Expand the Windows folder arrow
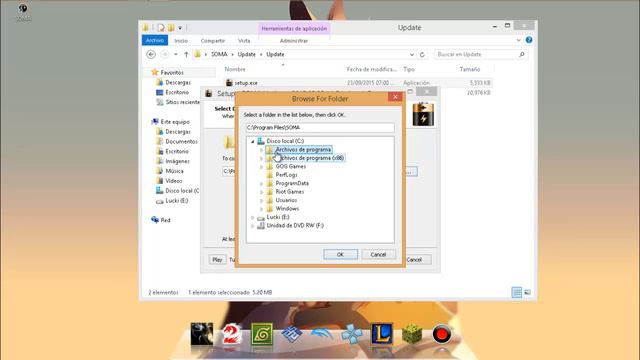 [262, 209]
